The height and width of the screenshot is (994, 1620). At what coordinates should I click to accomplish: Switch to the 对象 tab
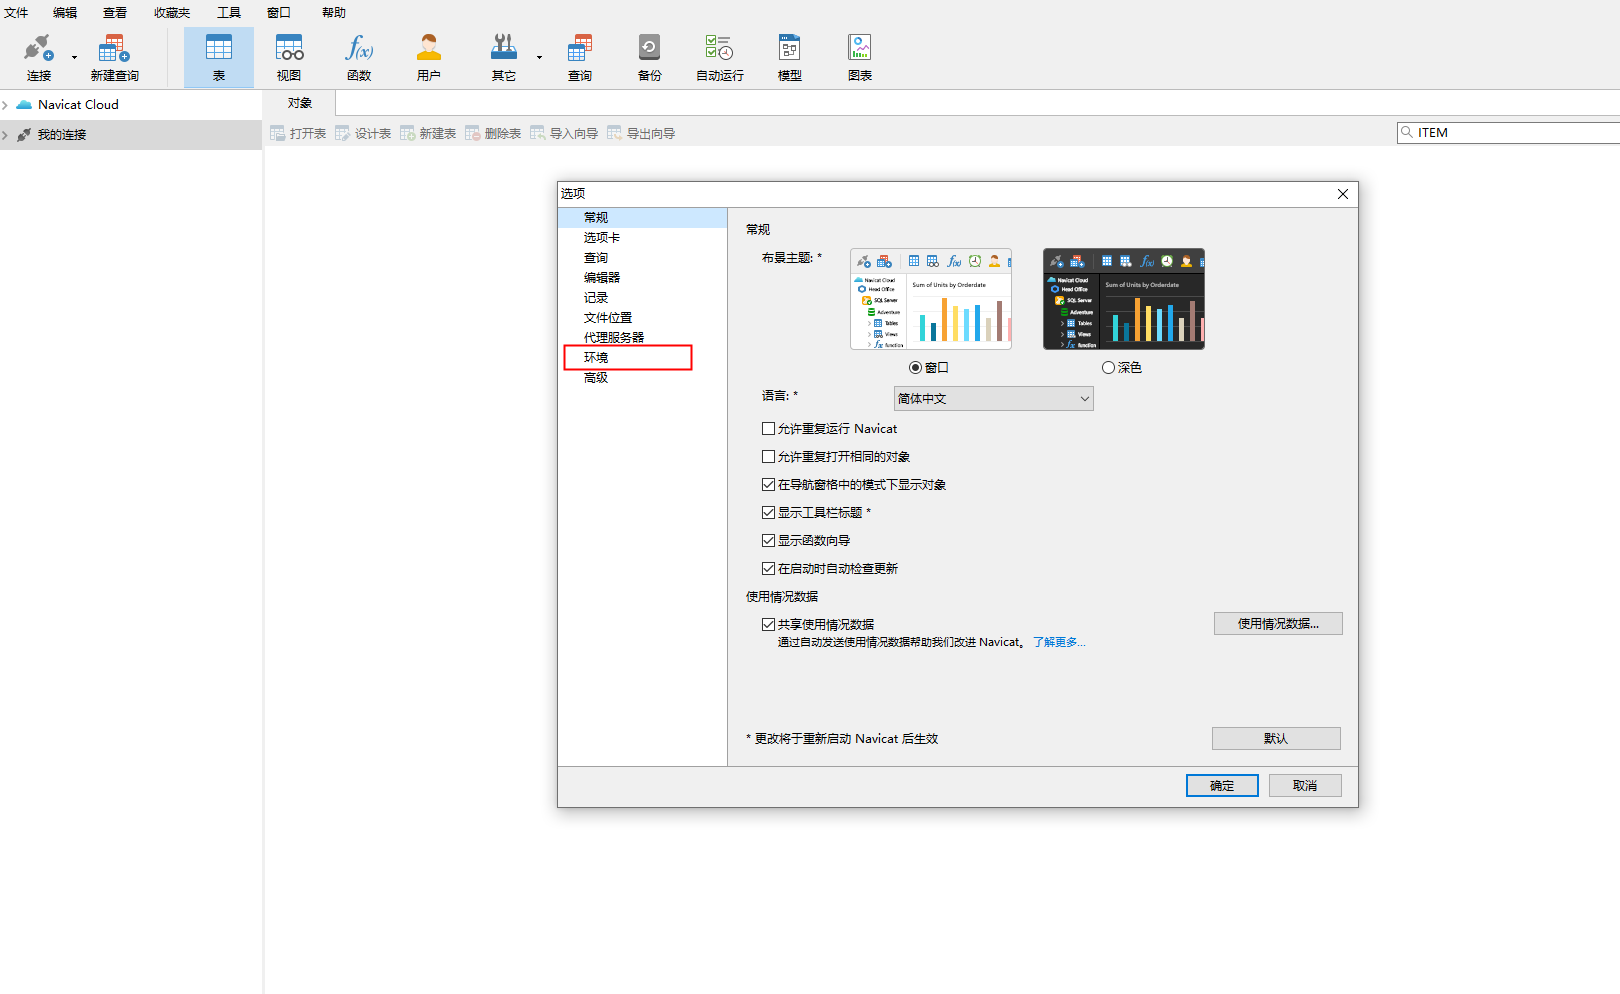point(299,103)
